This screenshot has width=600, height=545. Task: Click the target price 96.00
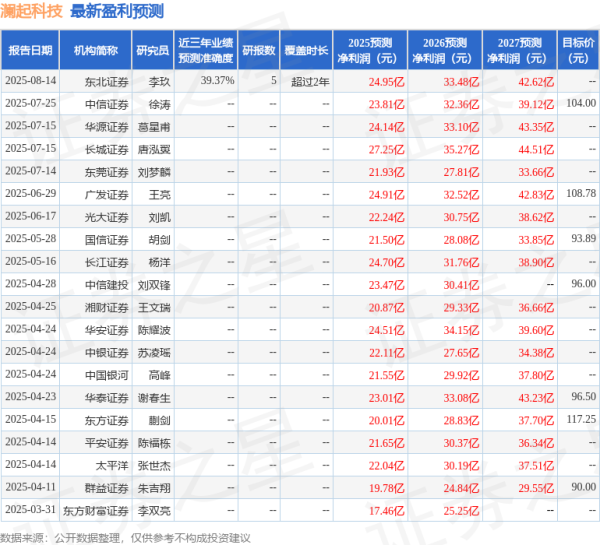(584, 284)
